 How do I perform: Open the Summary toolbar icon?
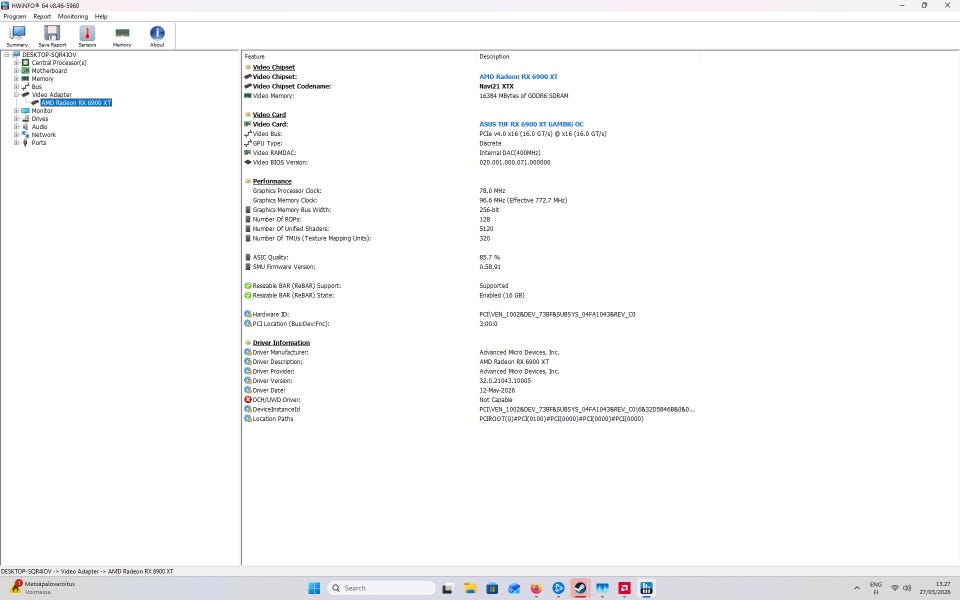17,36
